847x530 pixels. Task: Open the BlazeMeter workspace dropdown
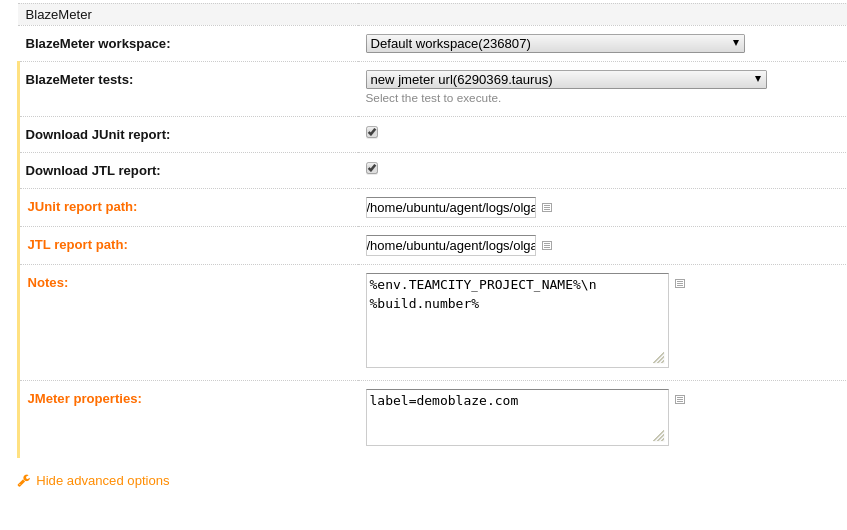pyautogui.click(x=554, y=43)
